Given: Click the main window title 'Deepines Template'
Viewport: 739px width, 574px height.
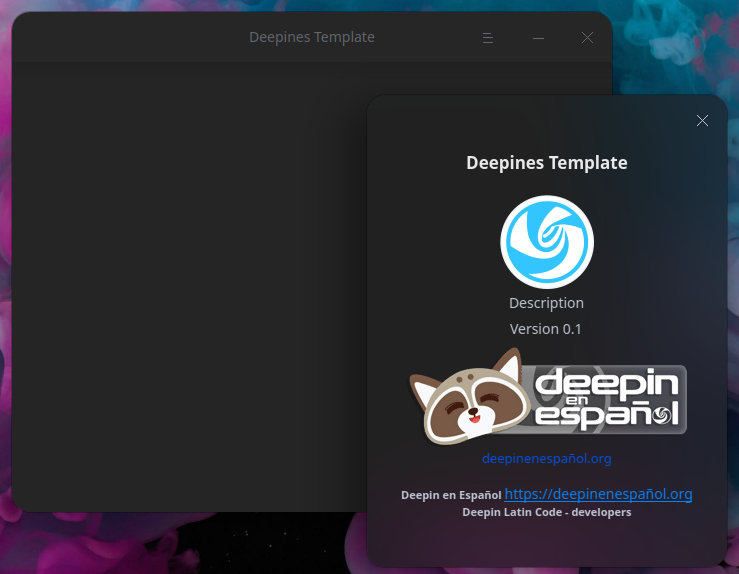Looking at the screenshot, I should (312, 37).
